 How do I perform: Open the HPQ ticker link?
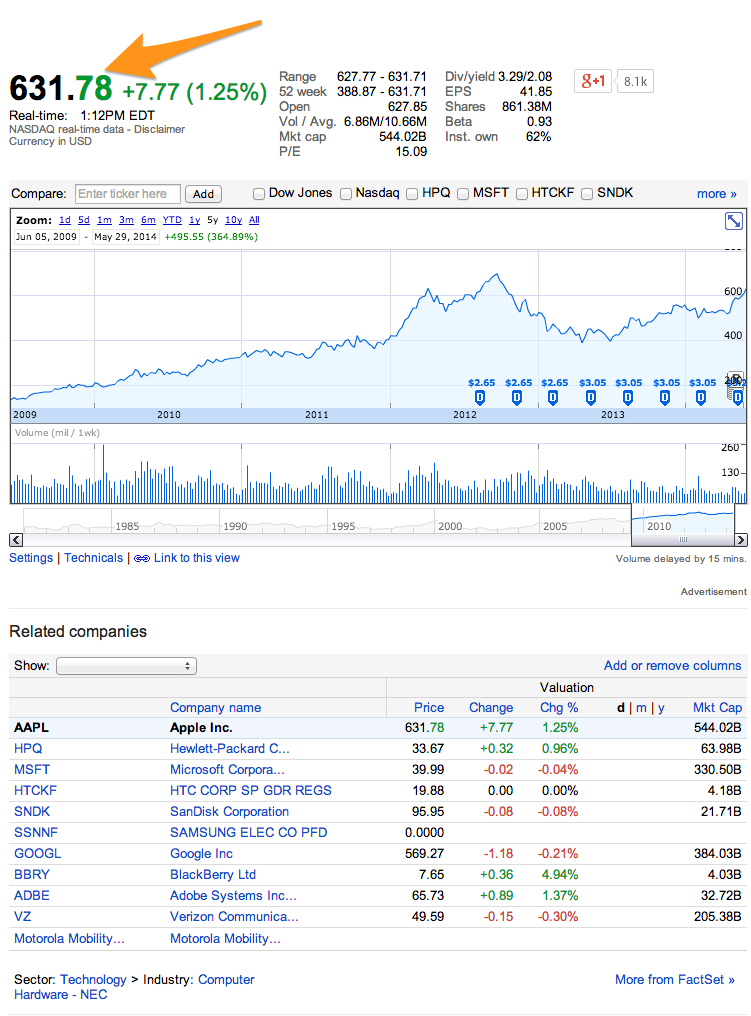[x=28, y=748]
